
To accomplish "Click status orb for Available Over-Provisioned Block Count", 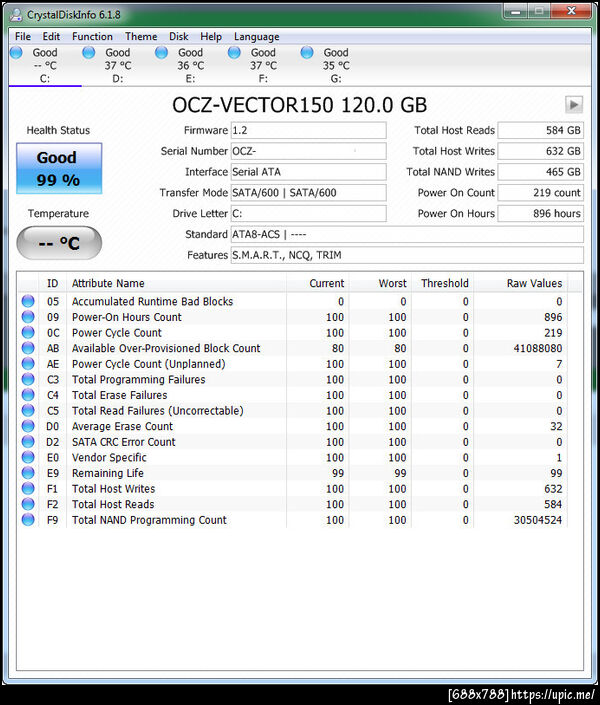I will point(28,348).
